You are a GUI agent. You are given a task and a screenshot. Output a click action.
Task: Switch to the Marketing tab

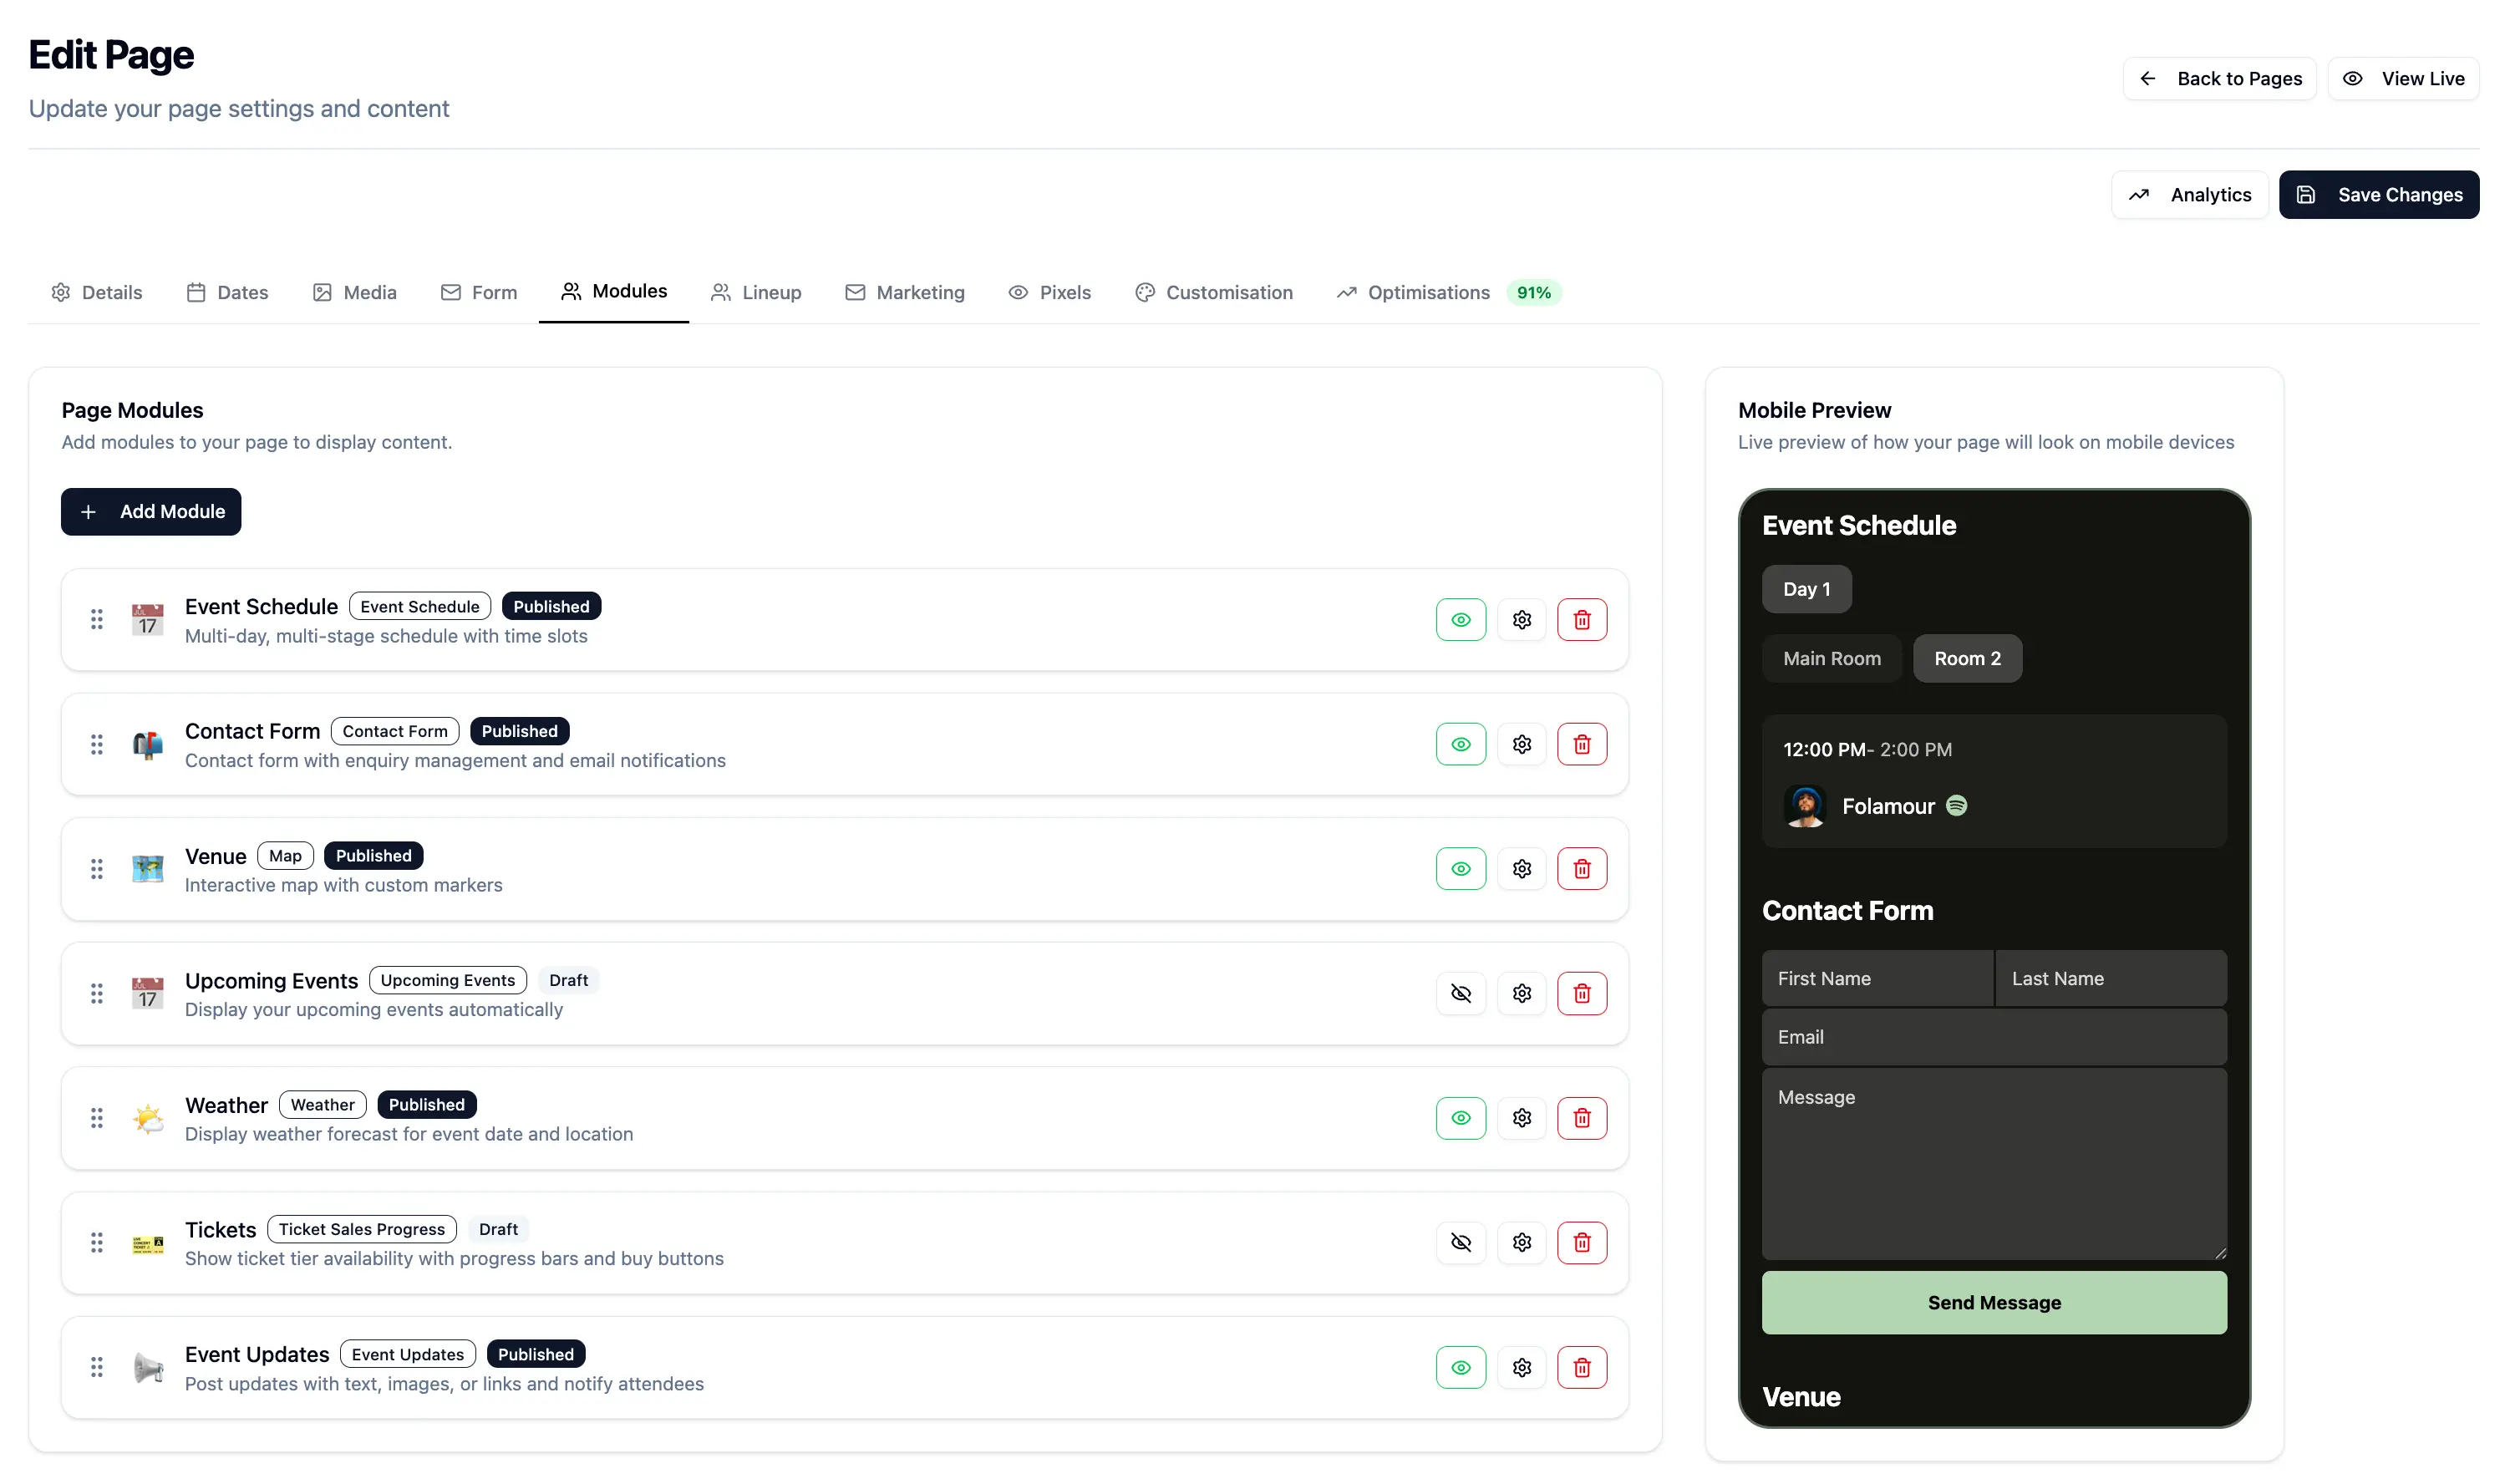pos(905,292)
